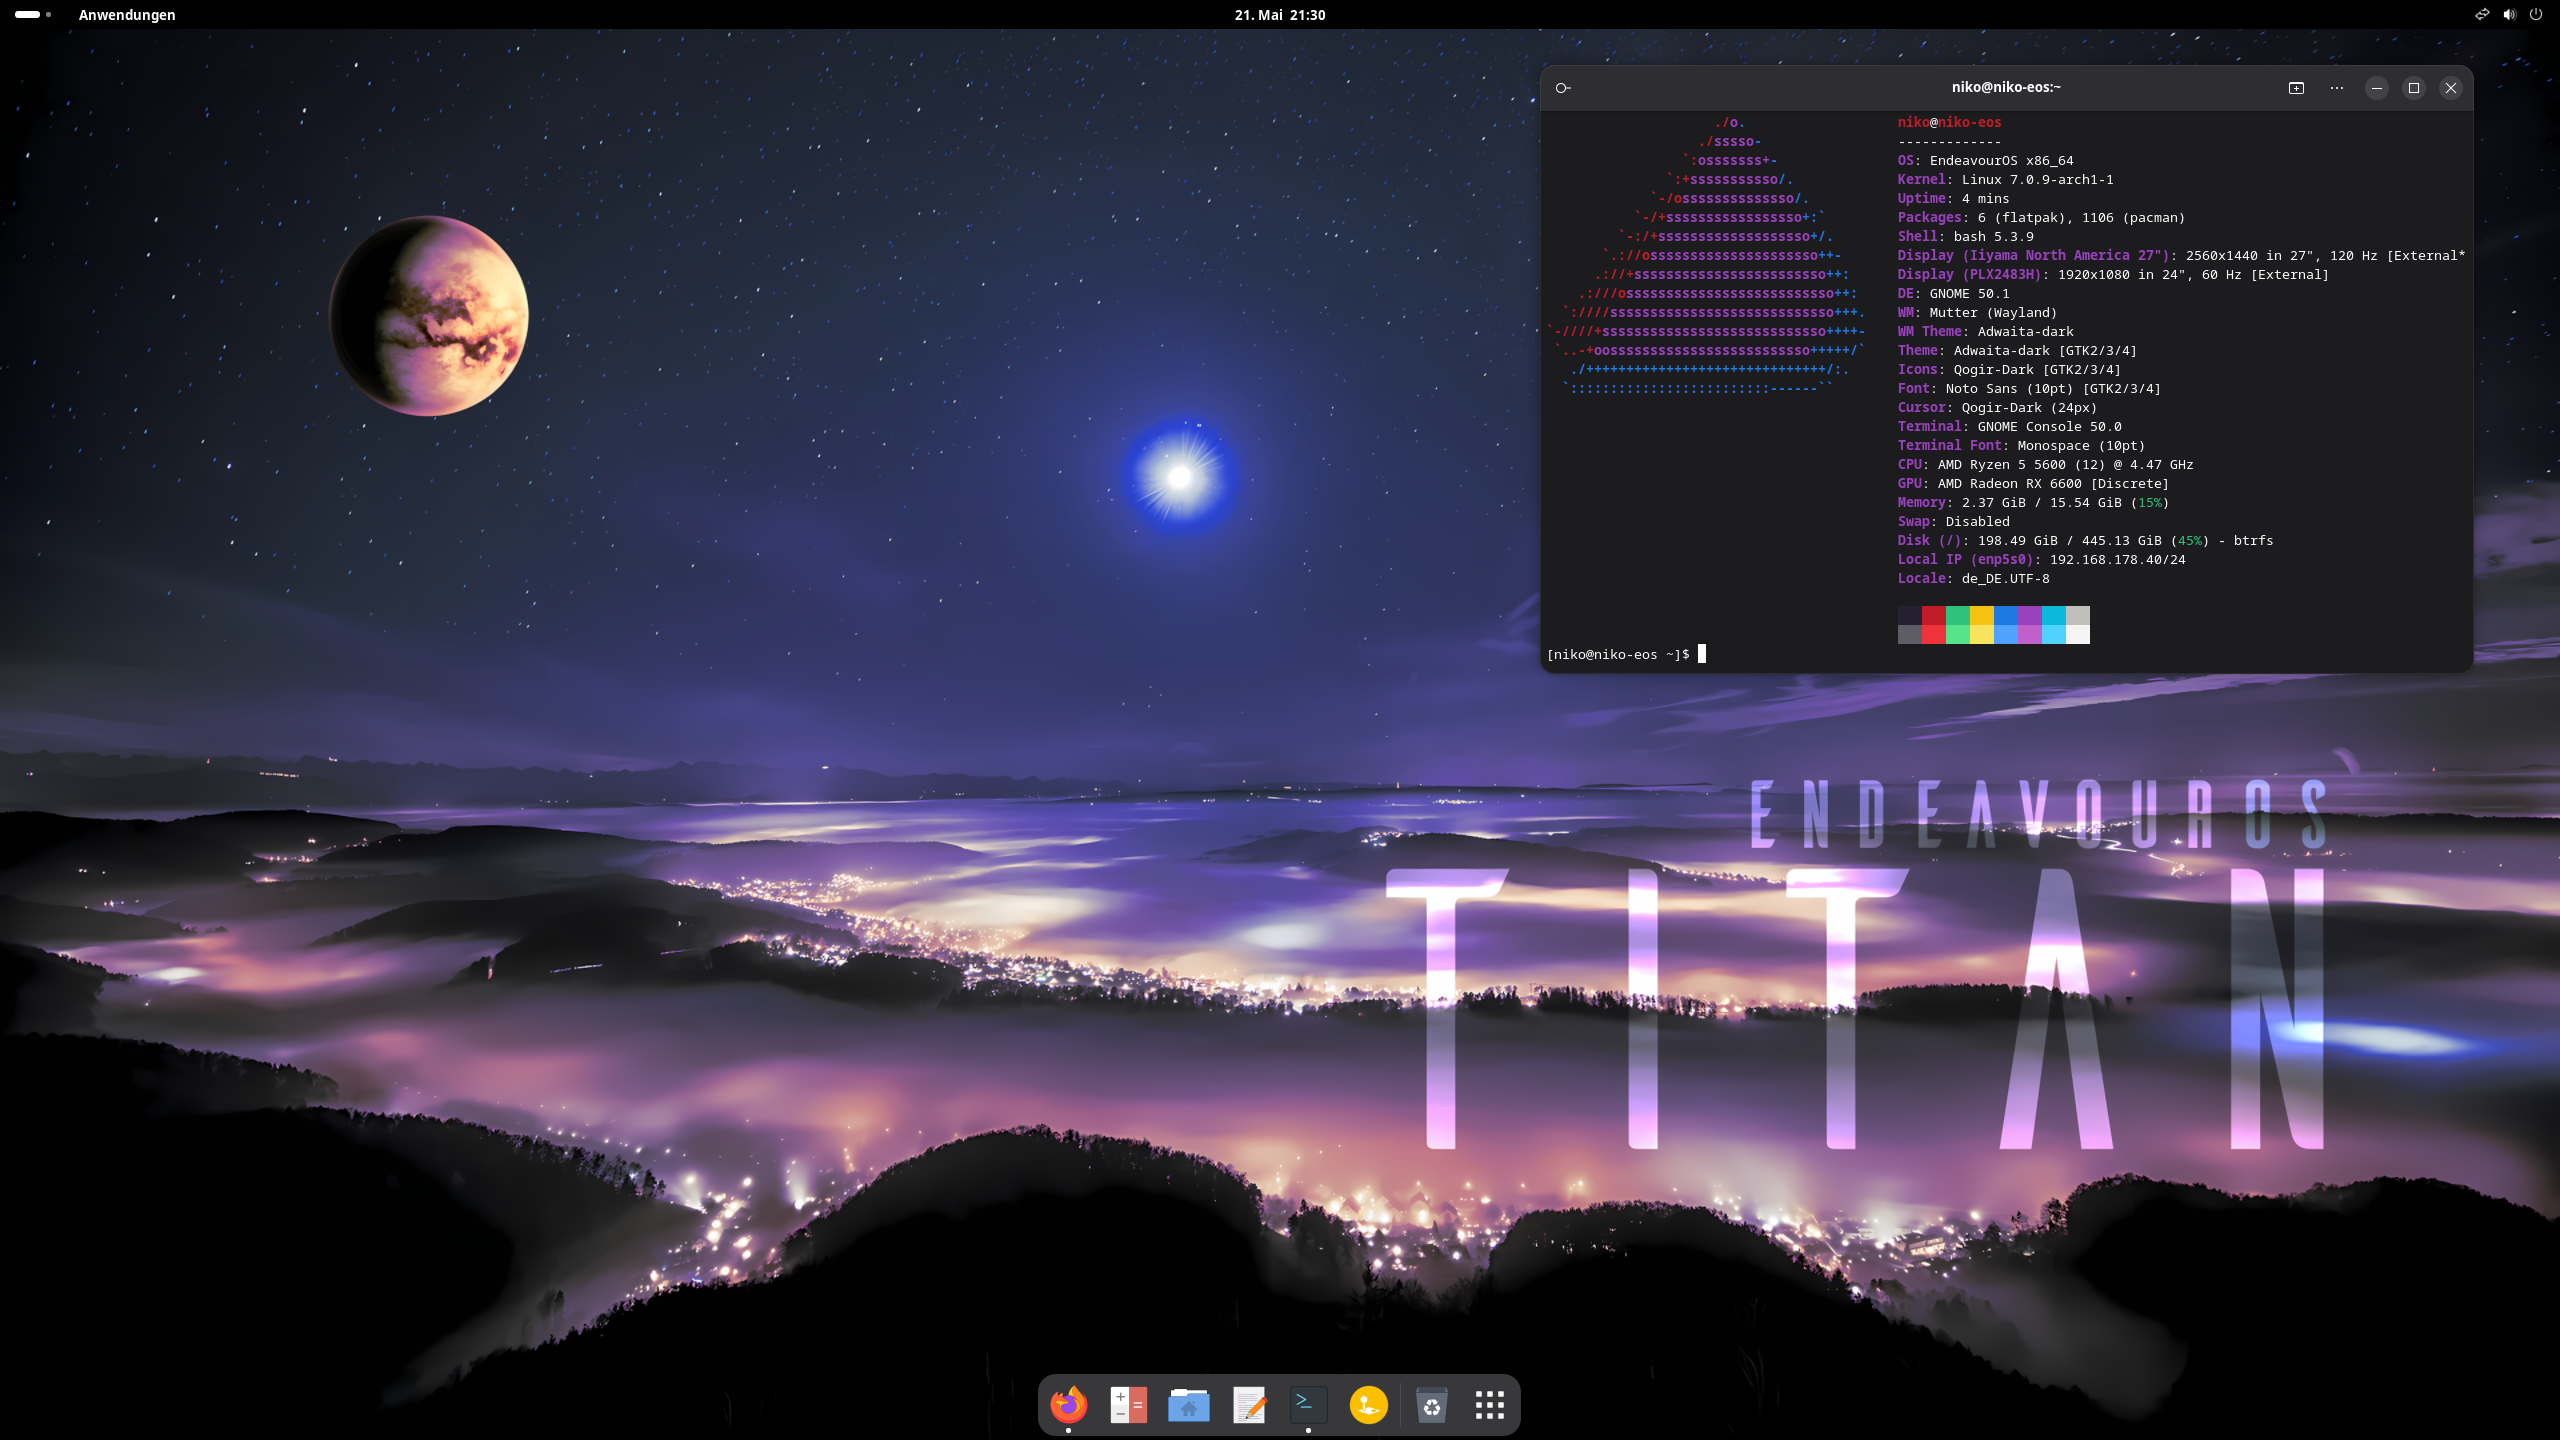Viewport: 2560px width, 1440px height.
Task: Click the bright cyan color block in terminal
Action: point(2054,634)
